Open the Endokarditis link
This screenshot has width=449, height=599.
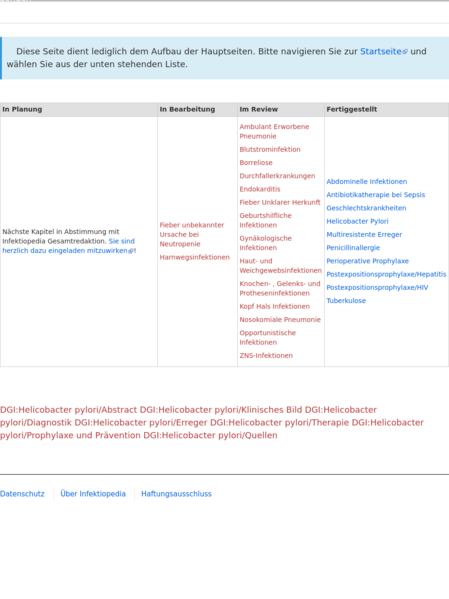coord(260,189)
